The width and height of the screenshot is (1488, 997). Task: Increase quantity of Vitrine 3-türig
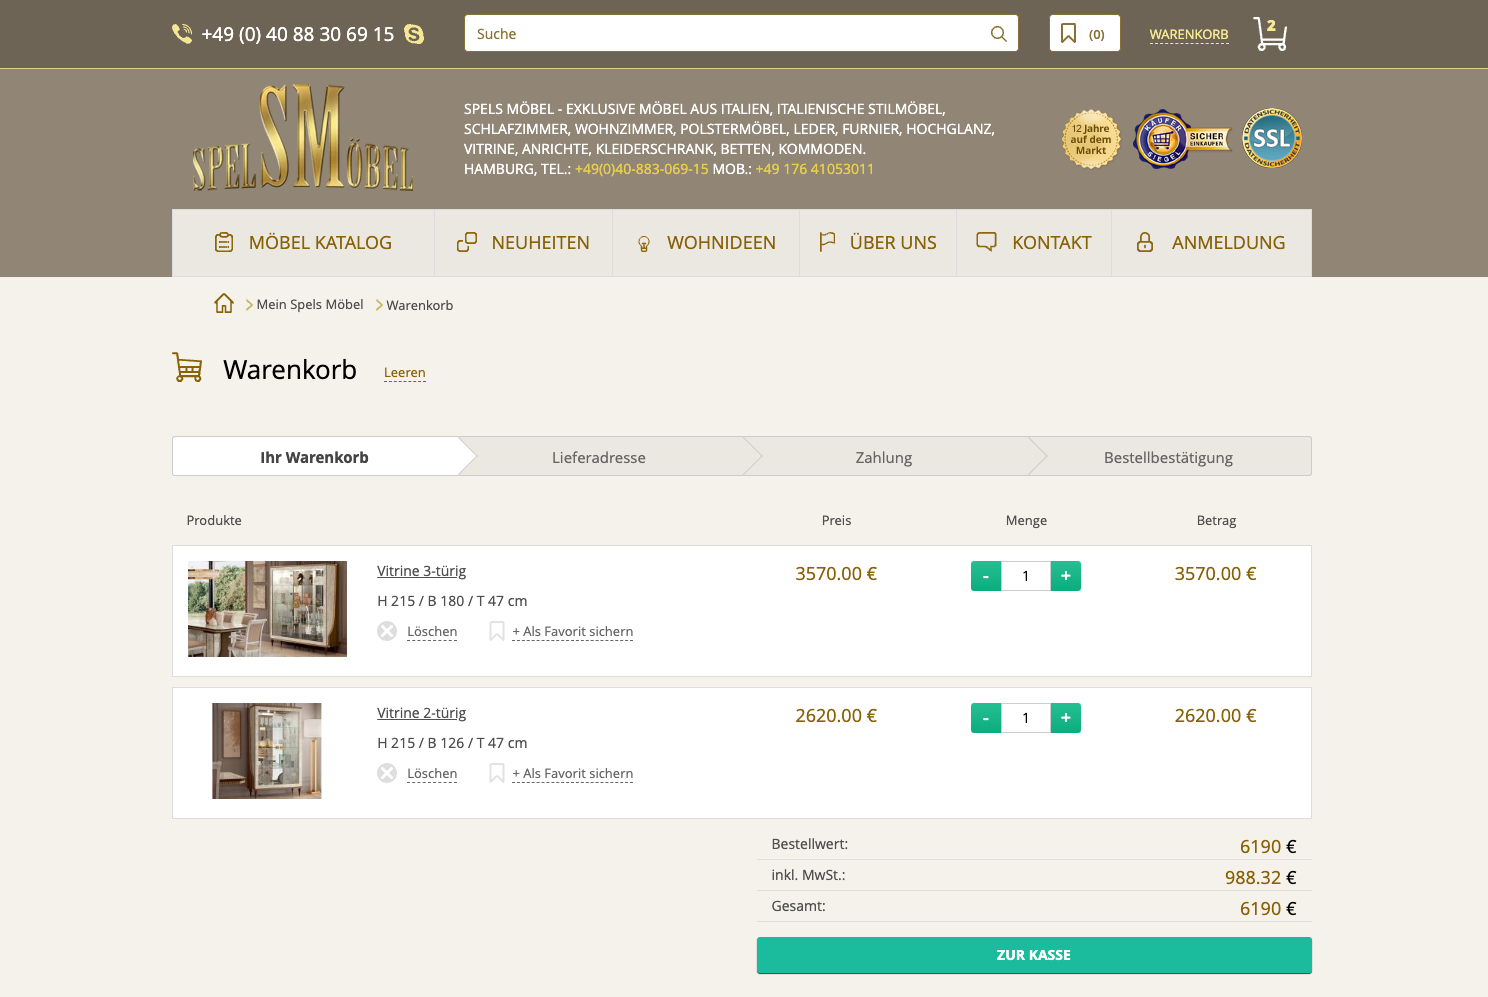click(1065, 576)
